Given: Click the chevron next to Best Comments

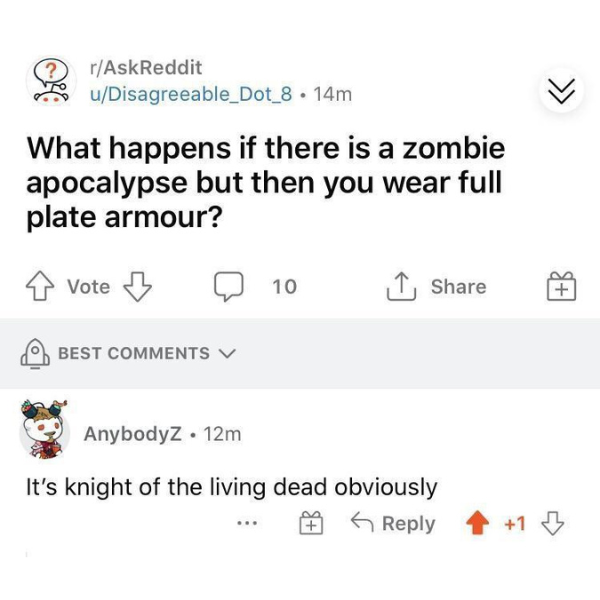Looking at the screenshot, I should pyautogui.click(x=228, y=353).
